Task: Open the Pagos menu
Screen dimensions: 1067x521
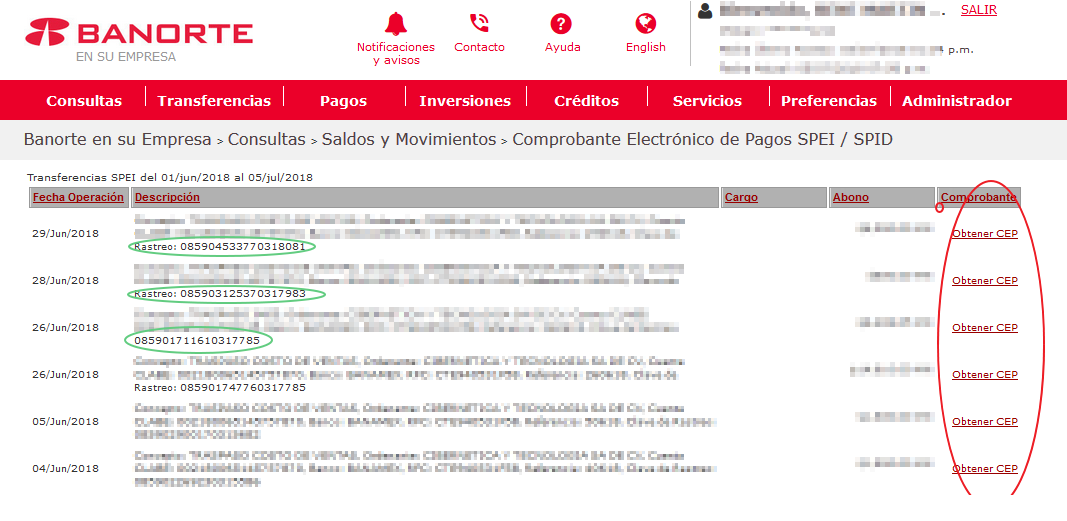Action: (343, 101)
